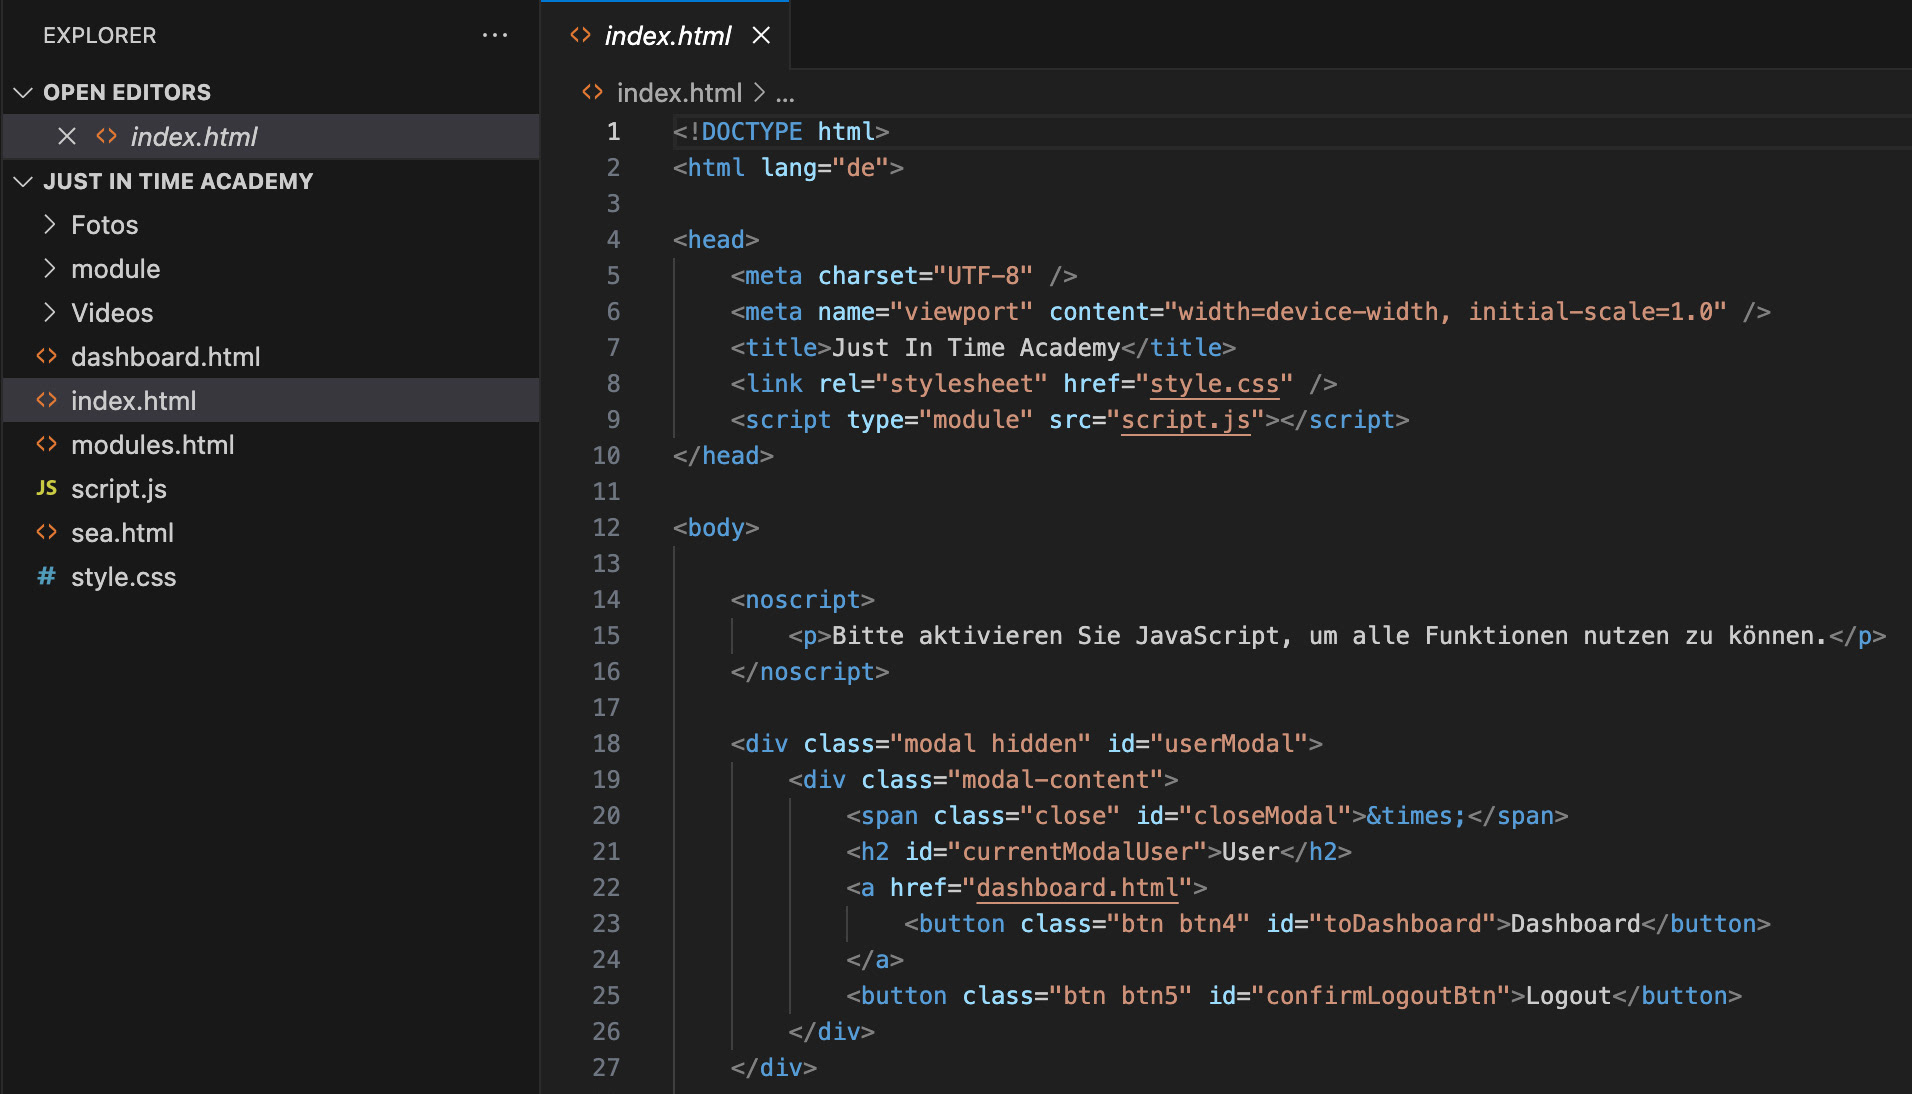The width and height of the screenshot is (1912, 1094).
Task: Collapse the Open Editors section
Action: tap(23, 92)
